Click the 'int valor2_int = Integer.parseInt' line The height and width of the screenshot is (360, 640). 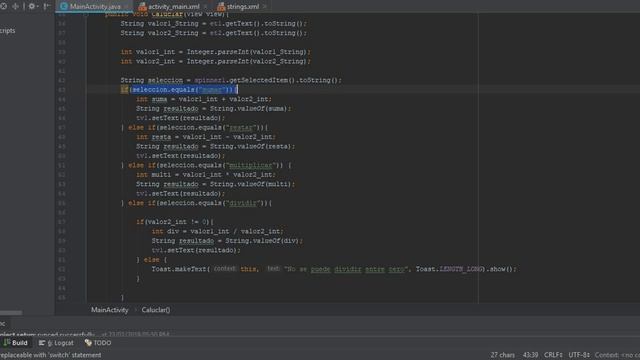coord(216,61)
